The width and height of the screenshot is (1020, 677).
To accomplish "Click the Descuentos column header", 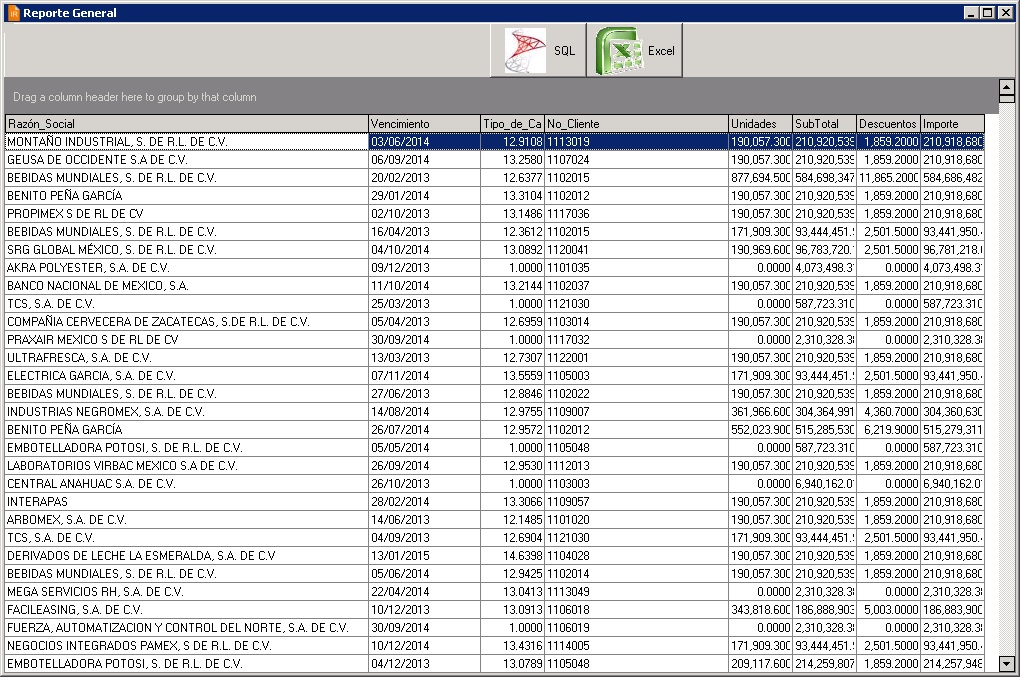I will pos(888,124).
